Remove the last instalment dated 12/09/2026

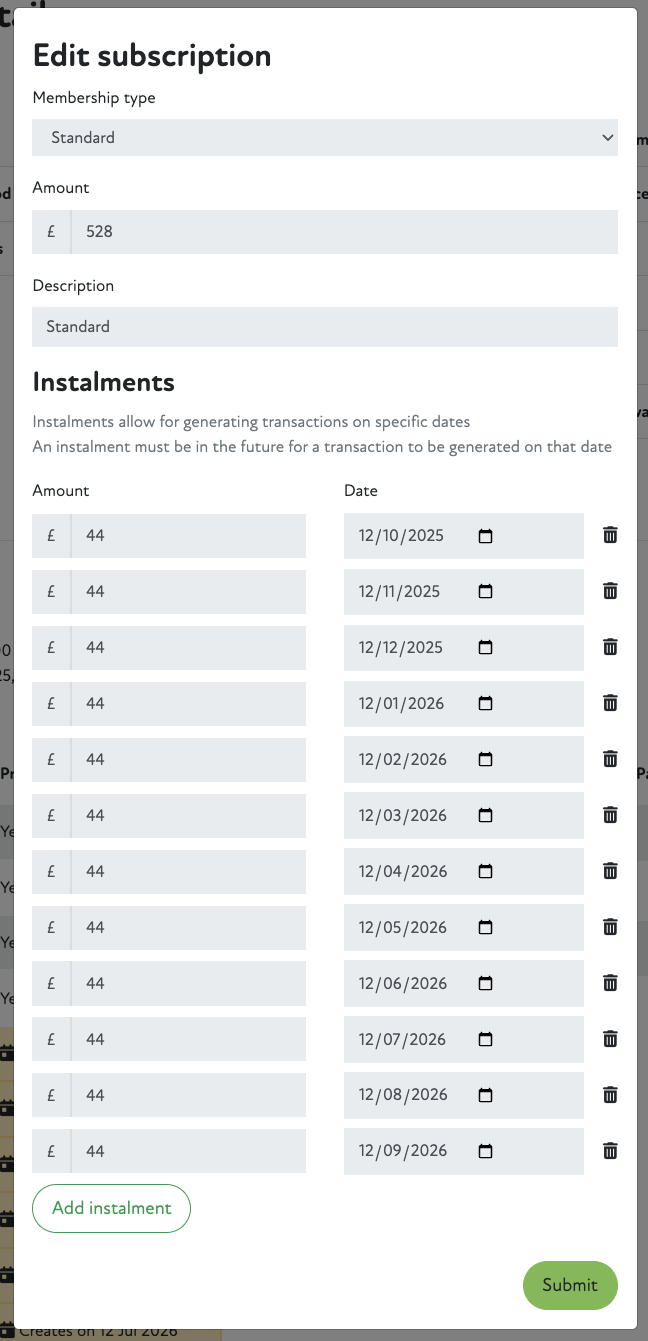pos(610,1151)
